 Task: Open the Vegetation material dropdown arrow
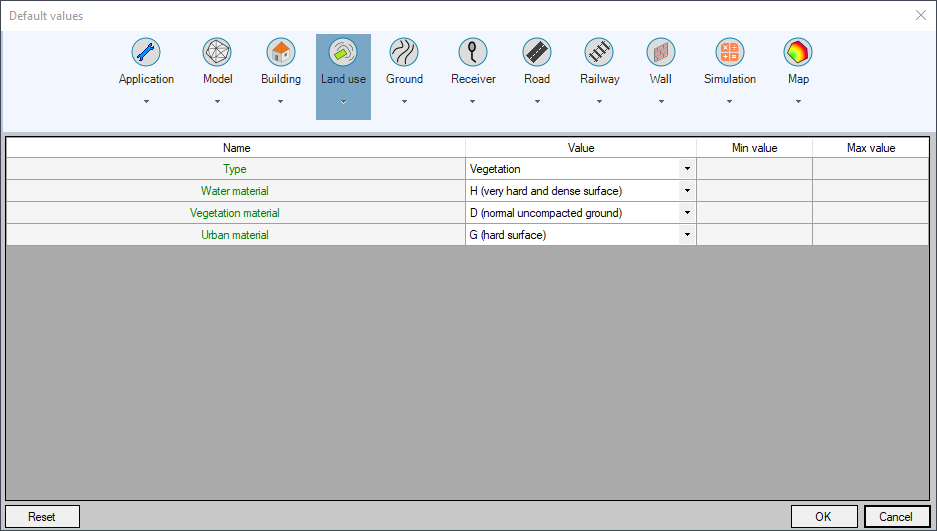pyautogui.click(x=687, y=213)
